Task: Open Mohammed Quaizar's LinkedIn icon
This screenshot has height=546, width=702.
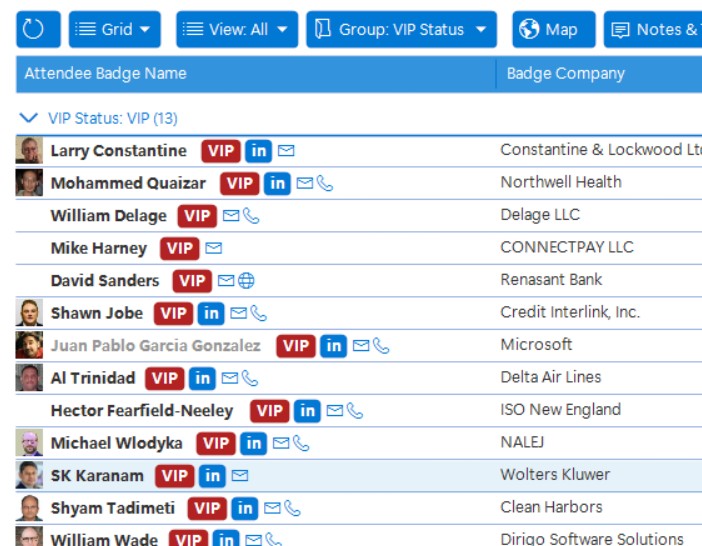Action: [x=277, y=183]
